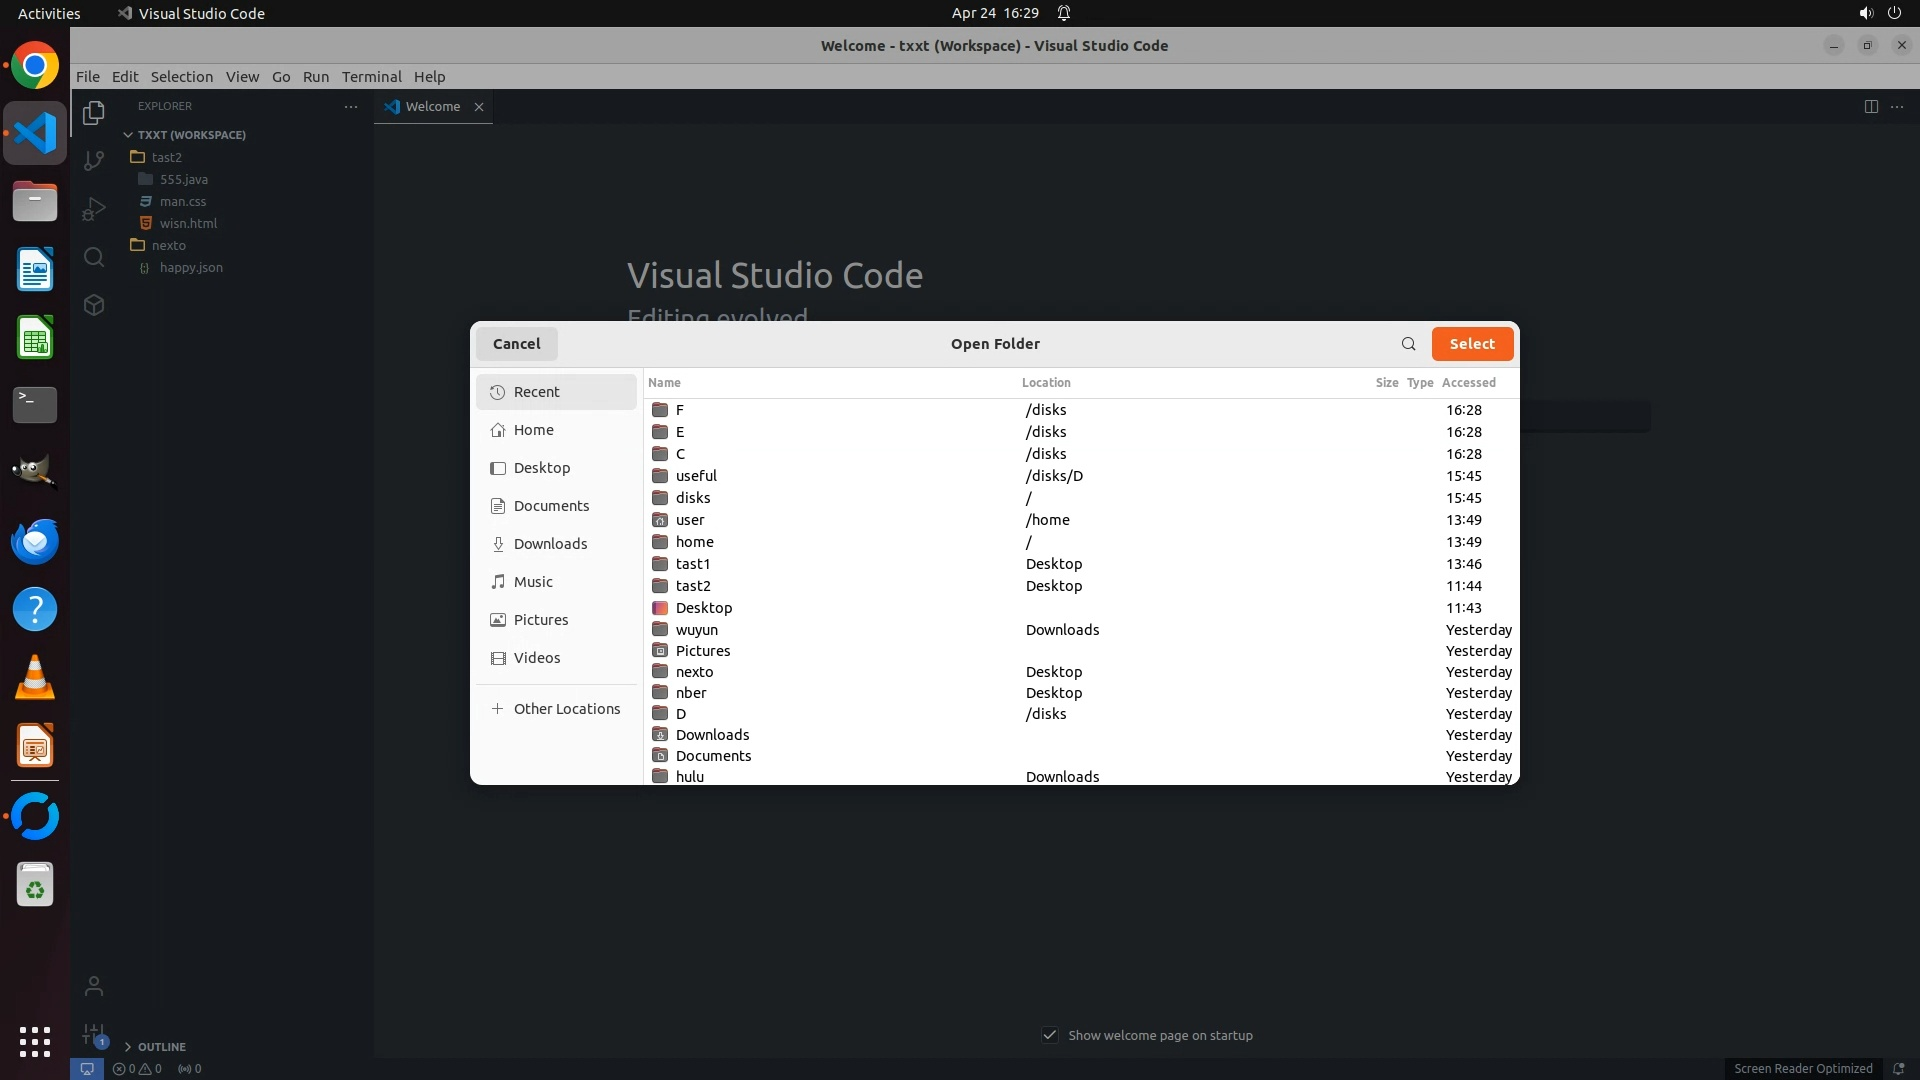Image resolution: width=1920 pixels, height=1080 pixels.
Task: Open the Search view in activity bar
Action: 94,257
